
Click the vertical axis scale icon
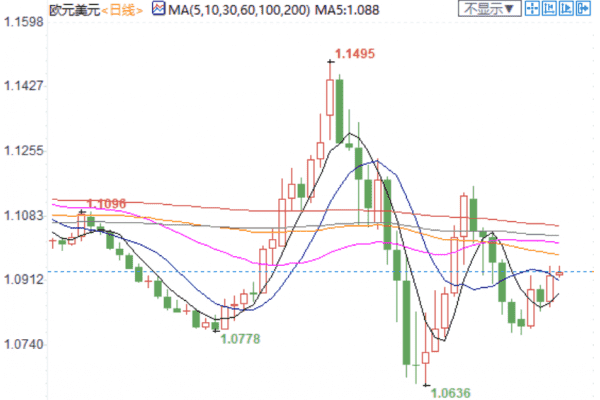(x=550, y=10)
